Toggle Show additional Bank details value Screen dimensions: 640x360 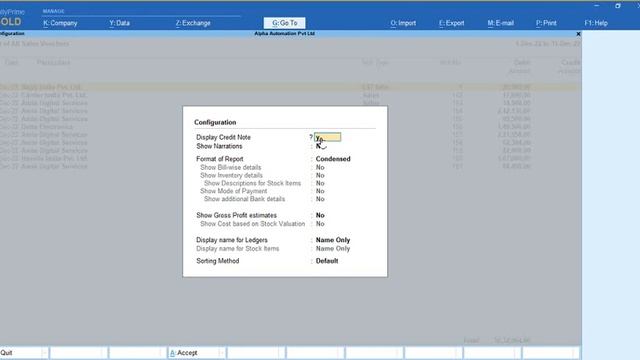[320, 199]
